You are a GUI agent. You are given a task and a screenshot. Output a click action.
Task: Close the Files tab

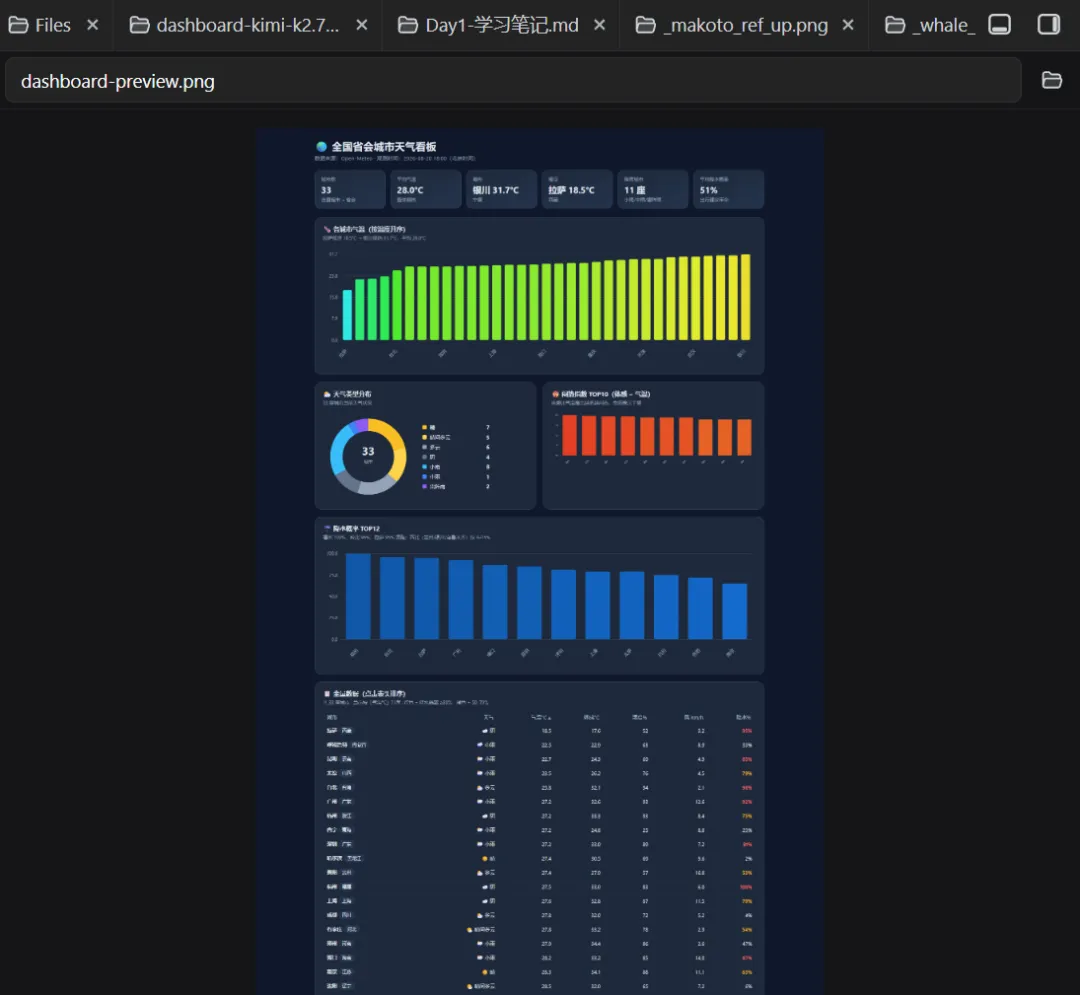coord(92,25)
